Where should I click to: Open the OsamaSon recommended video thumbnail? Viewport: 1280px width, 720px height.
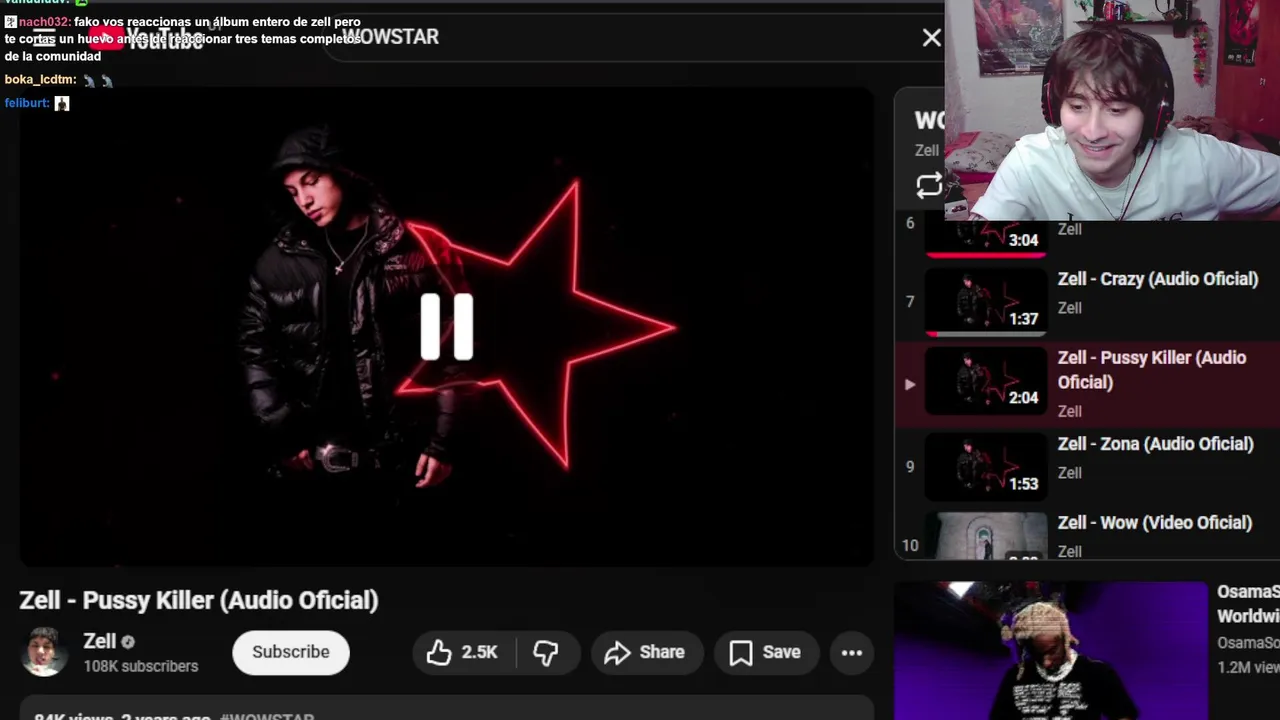[1051, 651]
